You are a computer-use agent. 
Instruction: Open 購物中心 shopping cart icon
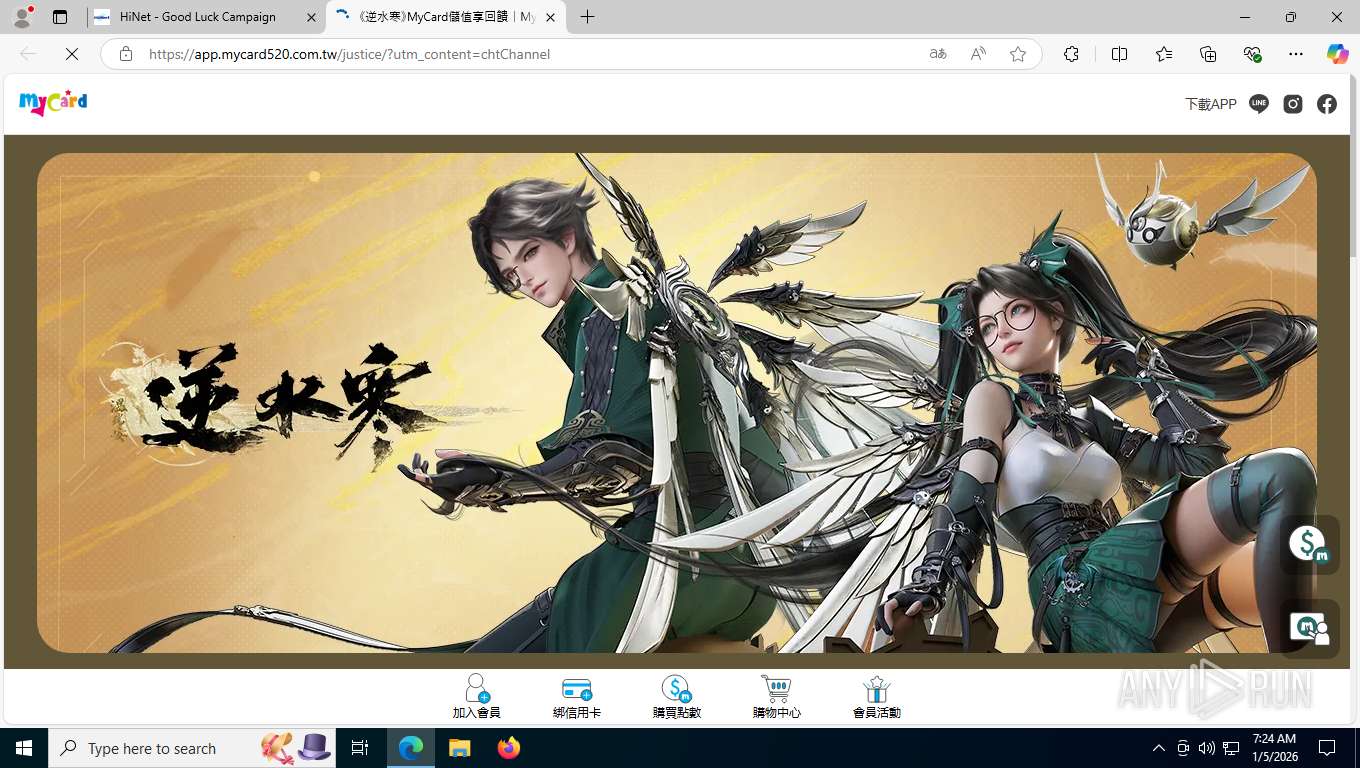click(777, 696)
